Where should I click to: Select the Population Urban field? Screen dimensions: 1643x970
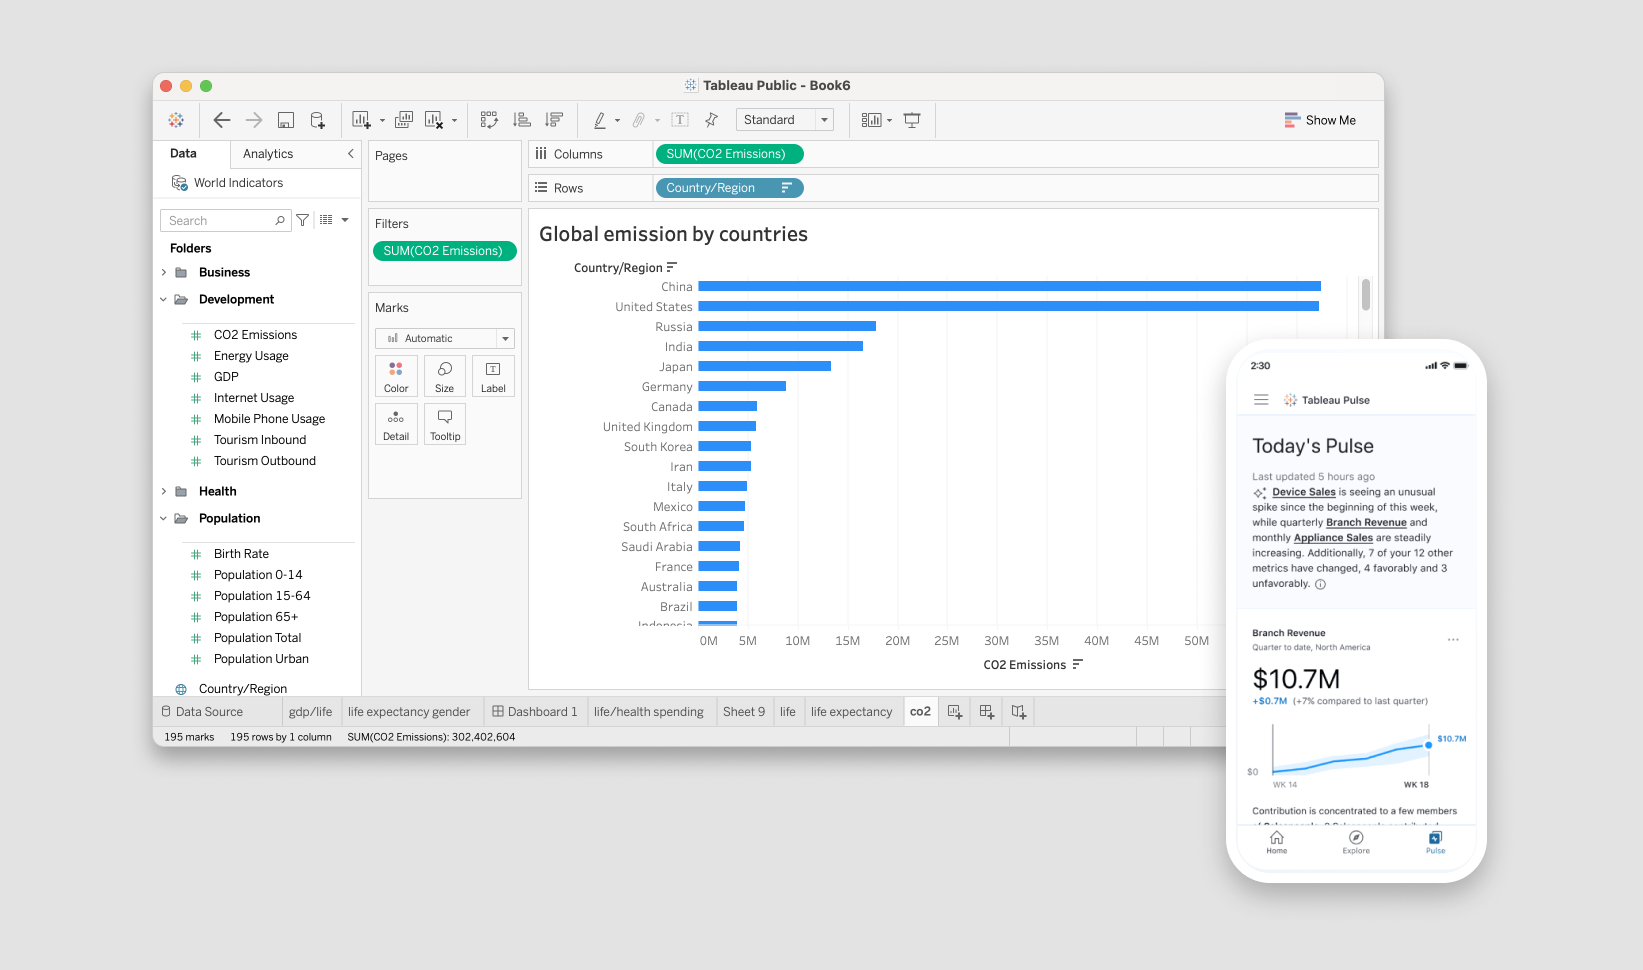pos(261,659)
